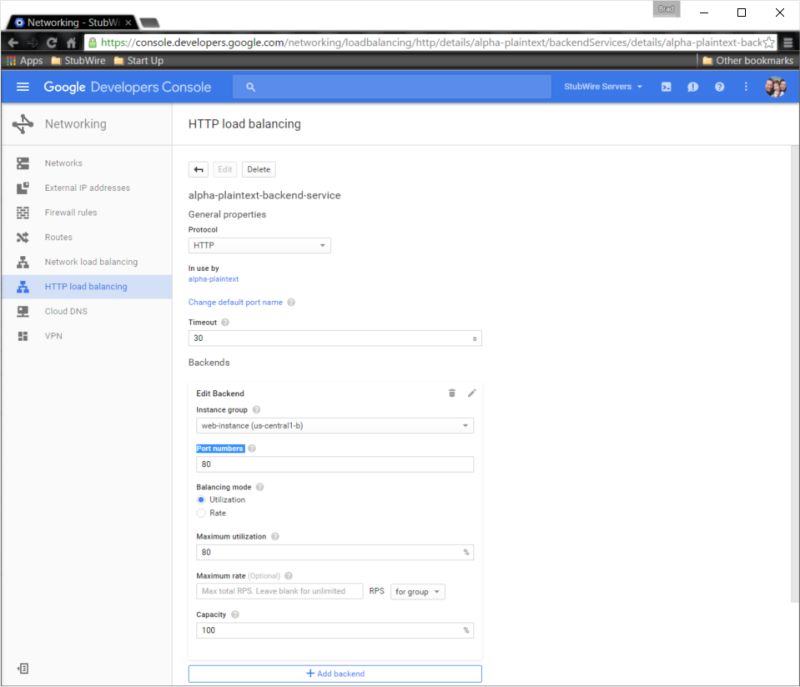Select External IP addresses in sidebar
This screenshot has width=800, height=687.
click(x=87, y=187)
